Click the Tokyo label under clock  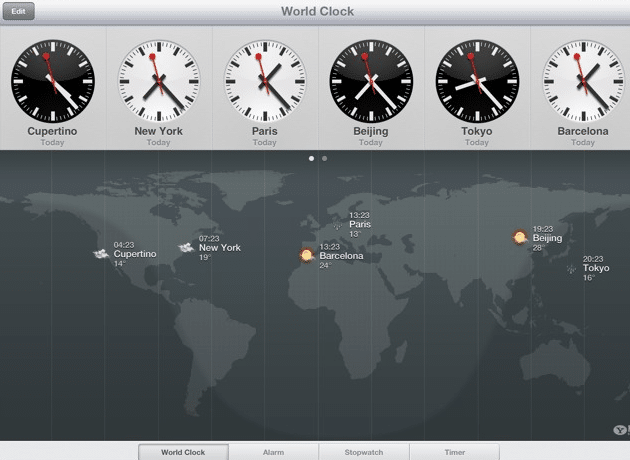coord(477,132)
